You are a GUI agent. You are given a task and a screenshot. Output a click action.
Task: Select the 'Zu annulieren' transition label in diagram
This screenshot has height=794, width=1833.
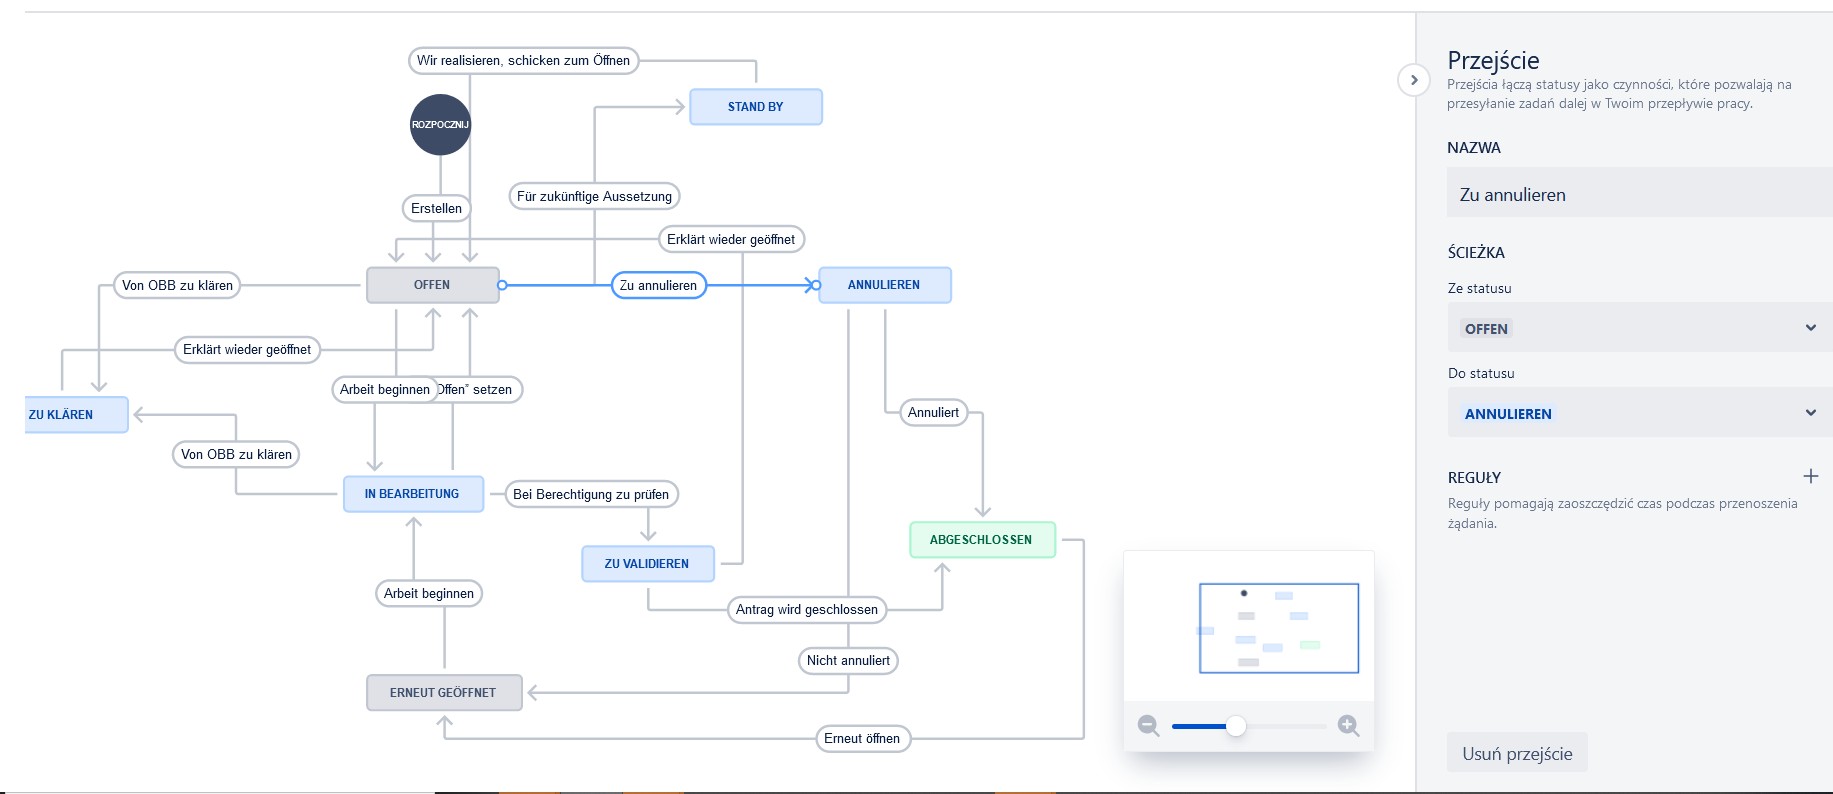658,285
